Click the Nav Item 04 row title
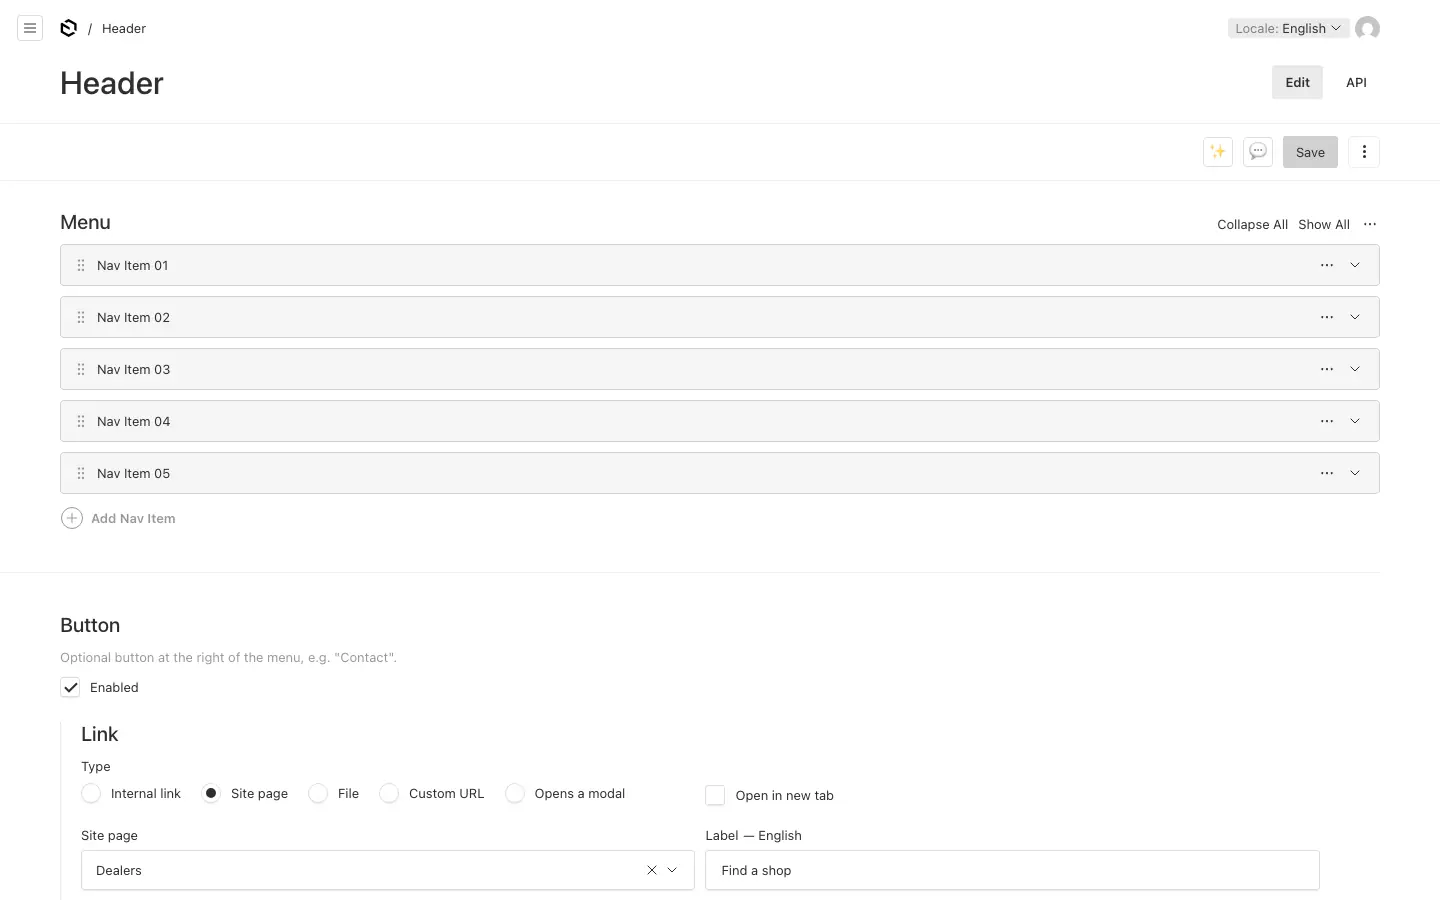 (134, 421)
